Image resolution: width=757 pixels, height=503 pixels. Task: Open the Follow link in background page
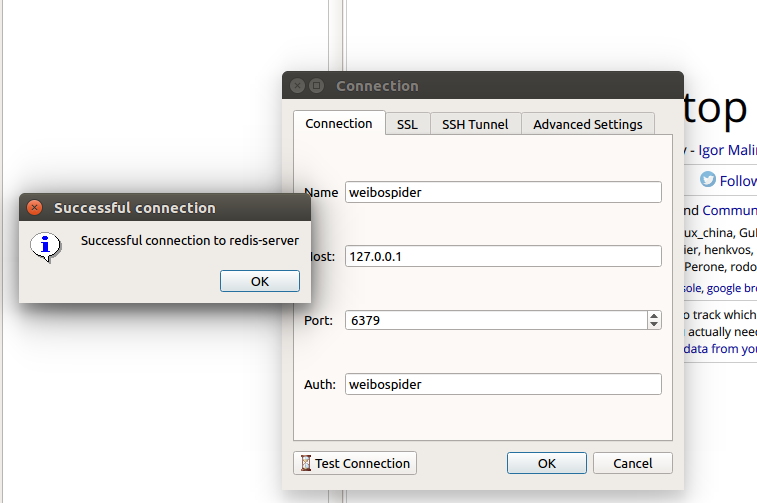[x=738, y=181]
